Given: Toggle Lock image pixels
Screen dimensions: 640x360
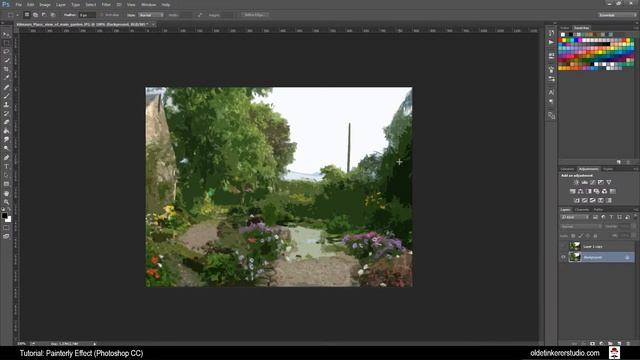Looking at the screenshot, I should [x=581, y=236].
